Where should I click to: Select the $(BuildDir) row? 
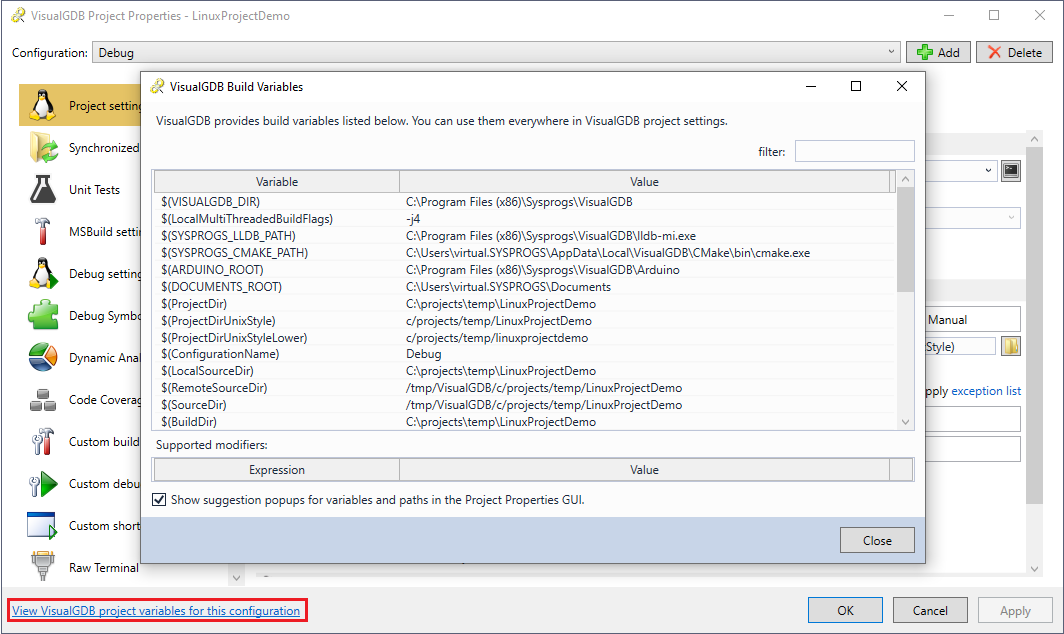[x=525, y=422]
